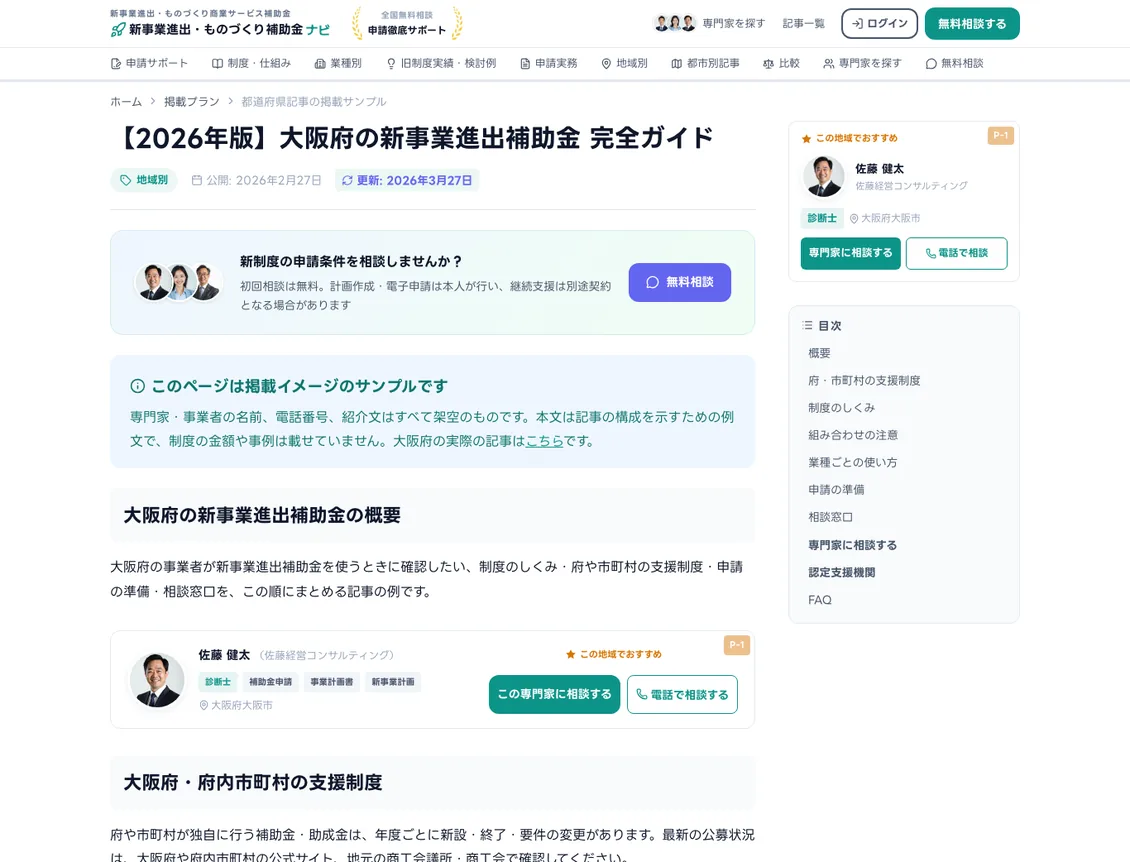
Task: Click この専門家に相談する button
Action: (x=554, y=695)
